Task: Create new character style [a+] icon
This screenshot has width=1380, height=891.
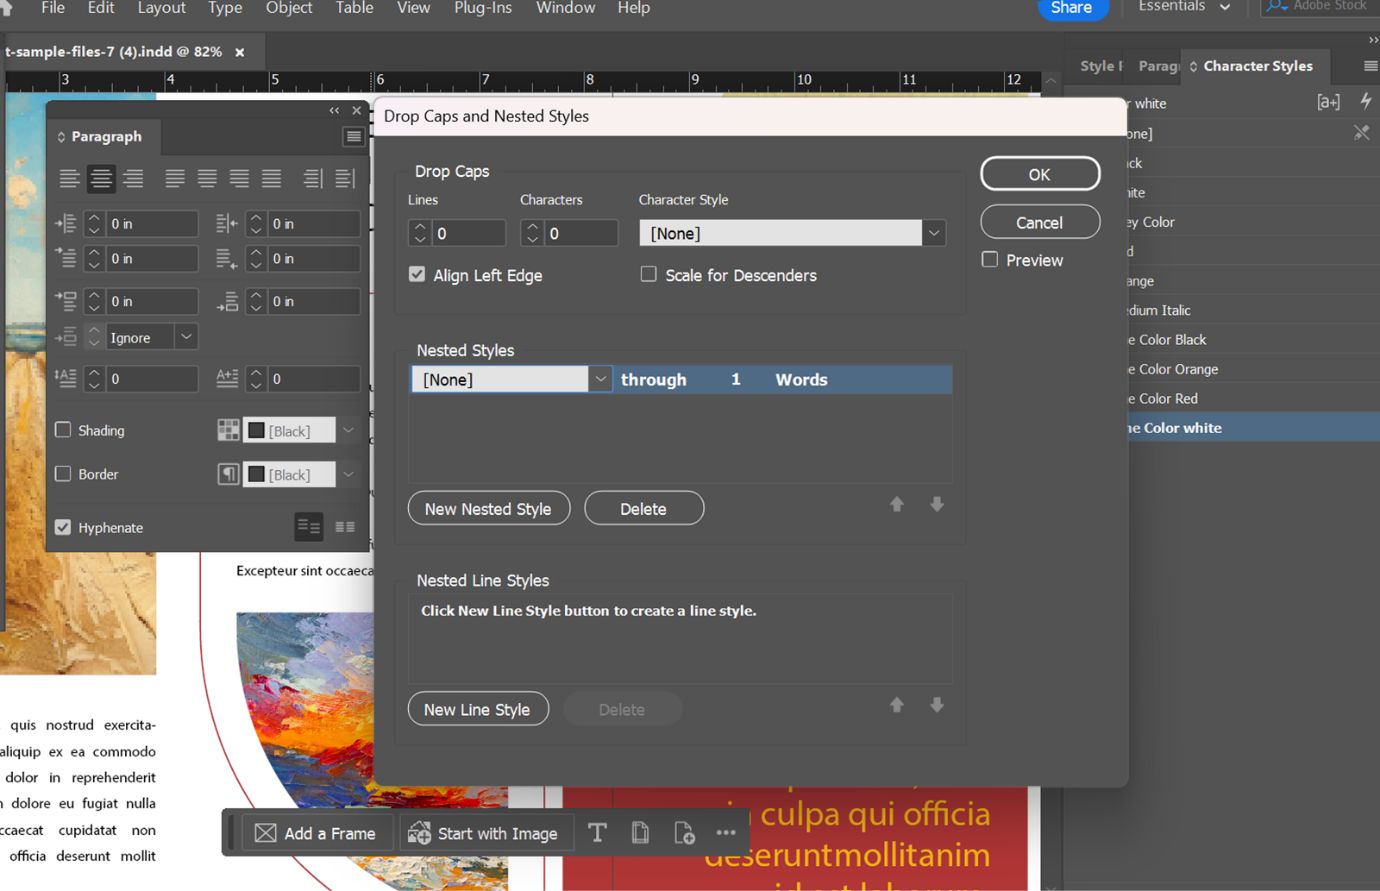Action: [x=1328, y=102]
